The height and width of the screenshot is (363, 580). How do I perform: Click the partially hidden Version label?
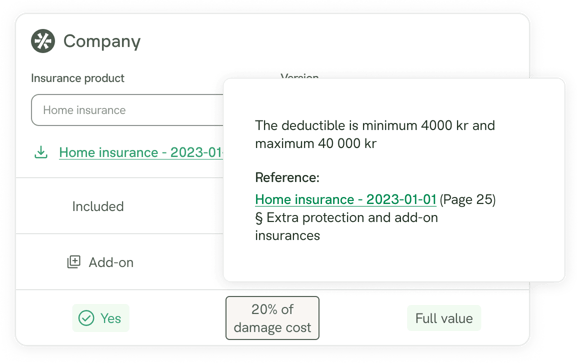point(299,75)
